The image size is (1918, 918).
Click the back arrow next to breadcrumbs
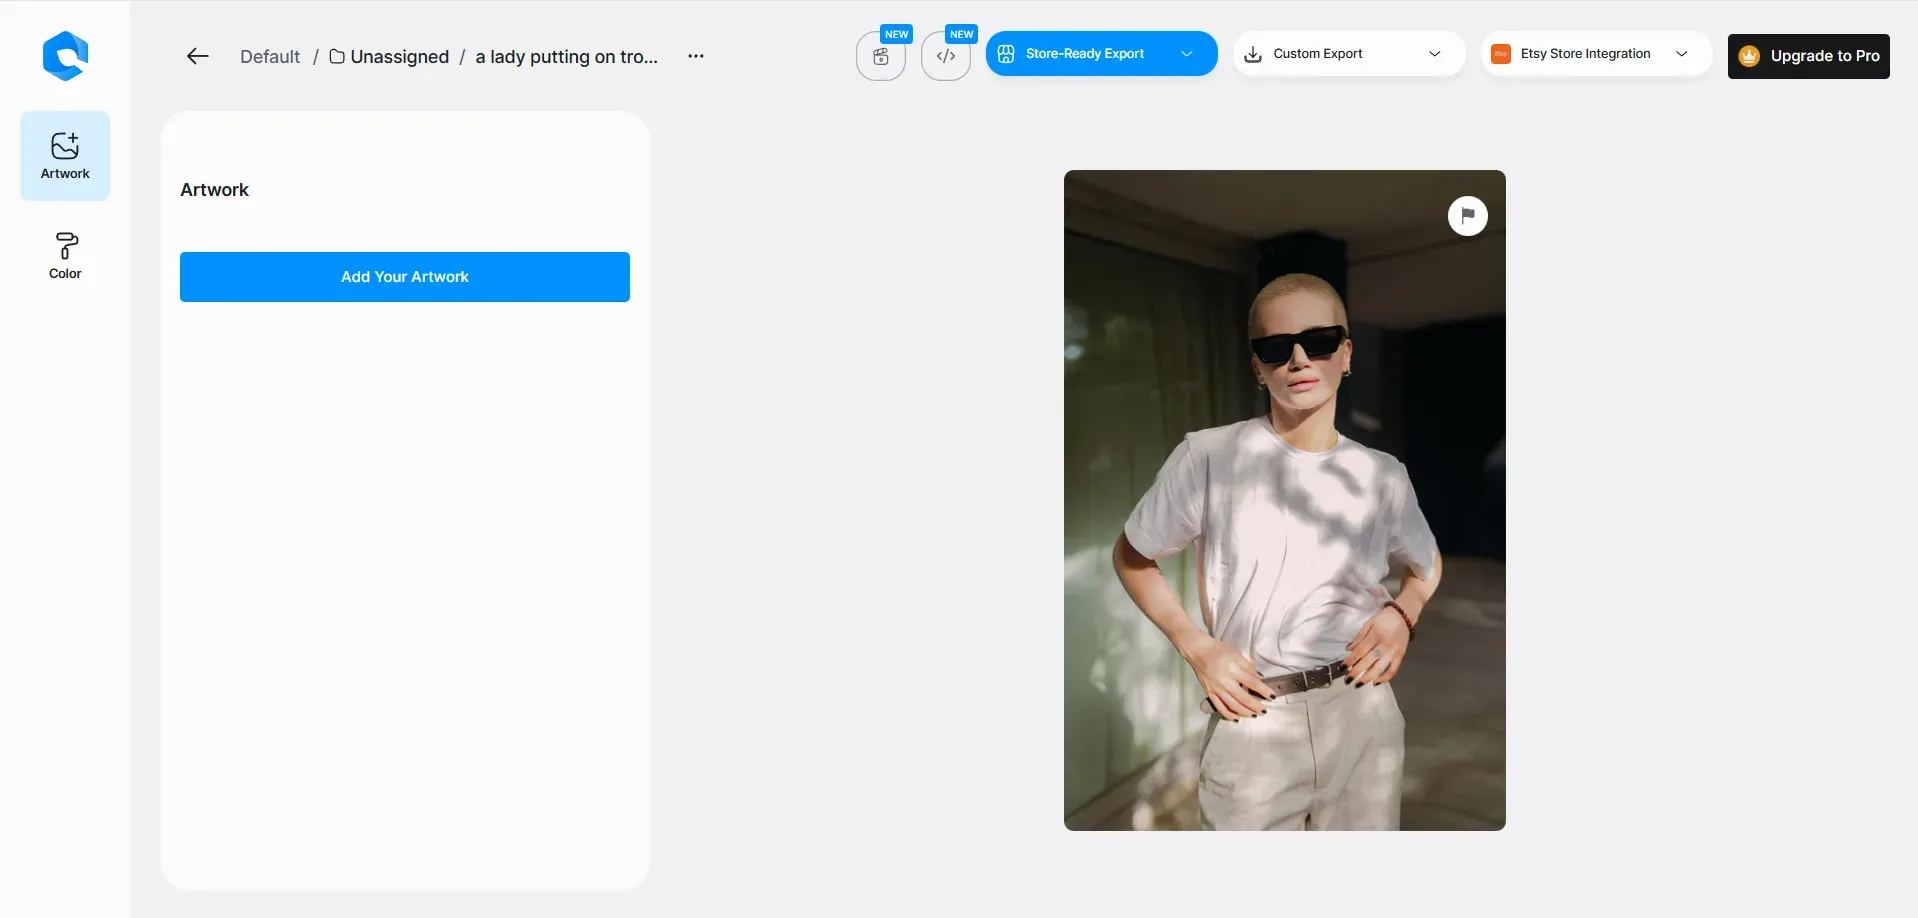197,56
